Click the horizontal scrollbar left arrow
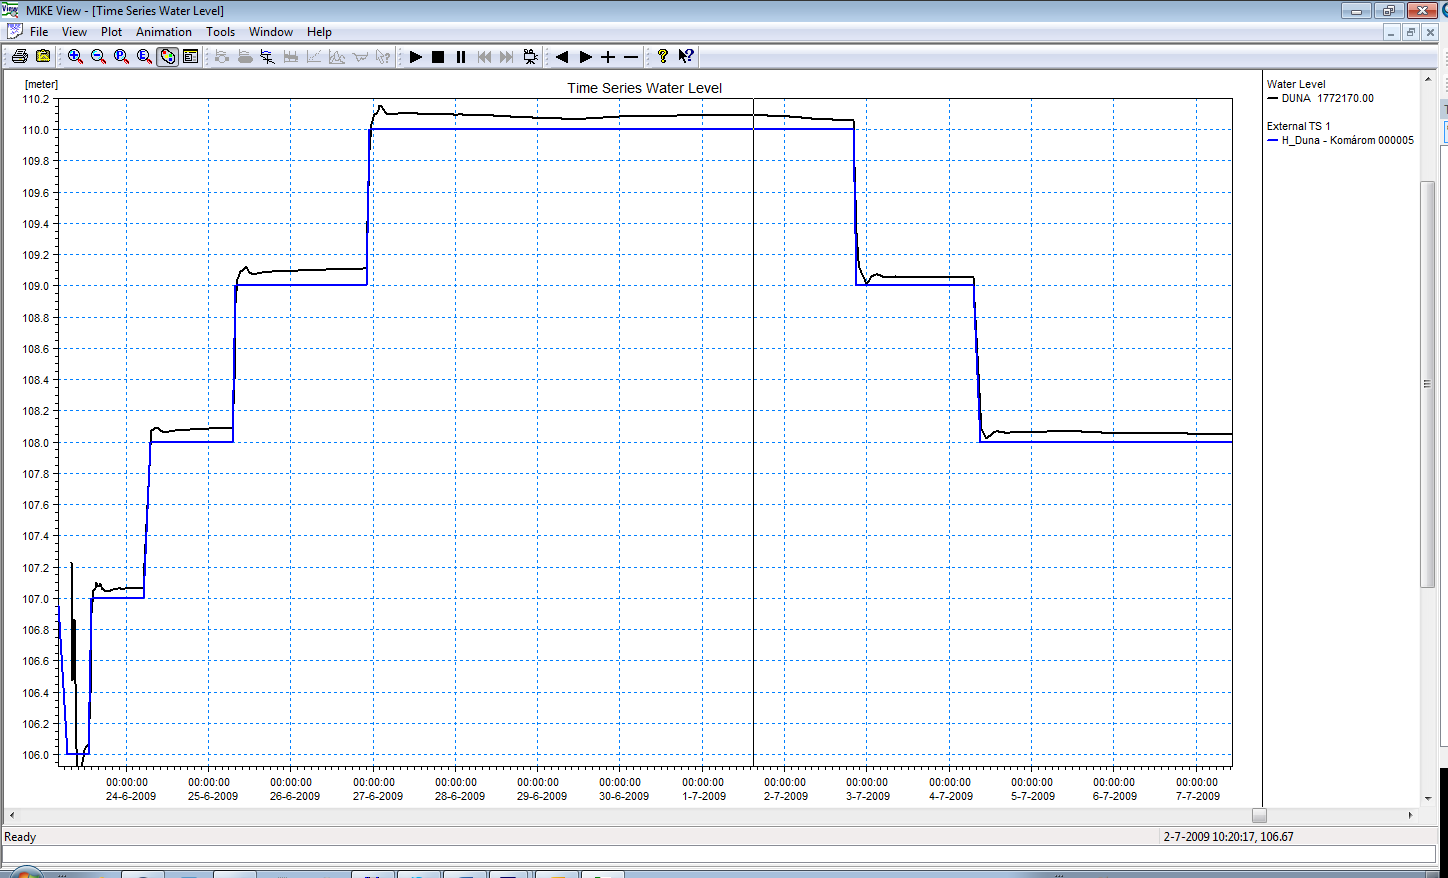Screen dimensions: 1448x878 [x=11, y=816]
